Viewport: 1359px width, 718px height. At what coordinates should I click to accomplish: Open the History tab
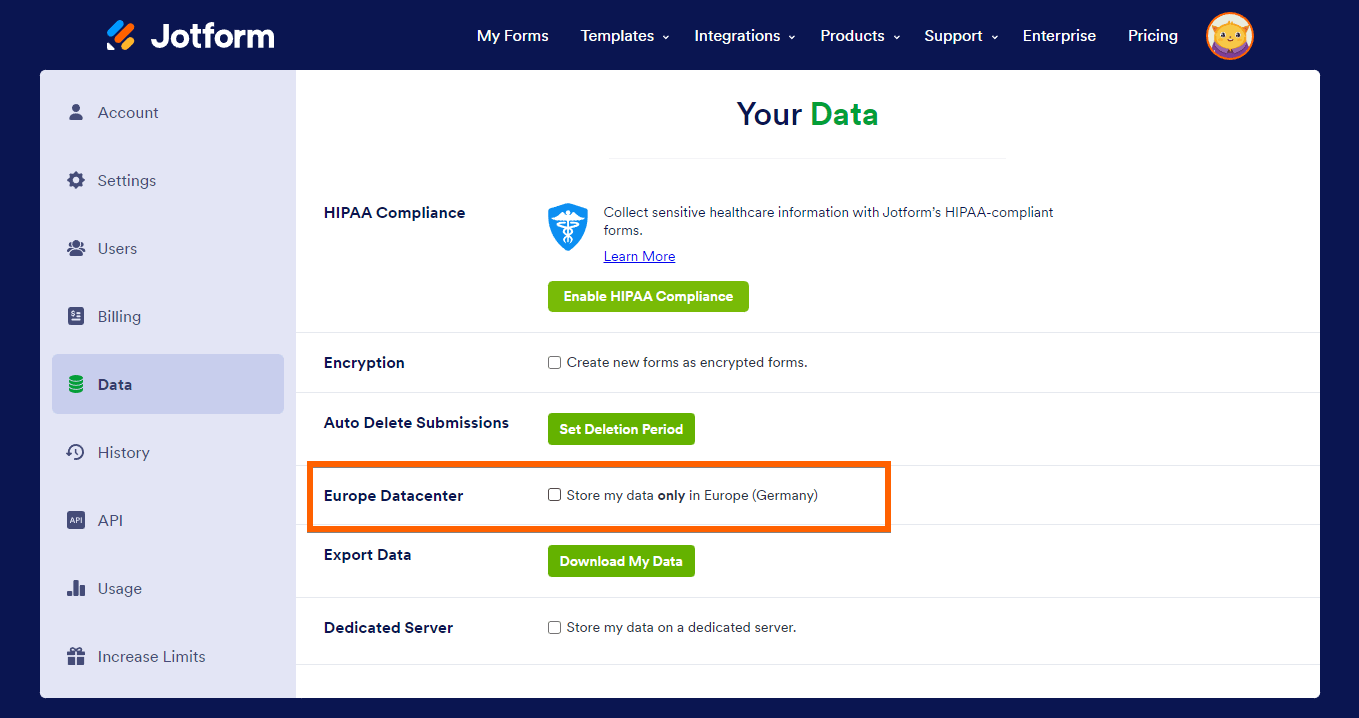coord(168,452)
